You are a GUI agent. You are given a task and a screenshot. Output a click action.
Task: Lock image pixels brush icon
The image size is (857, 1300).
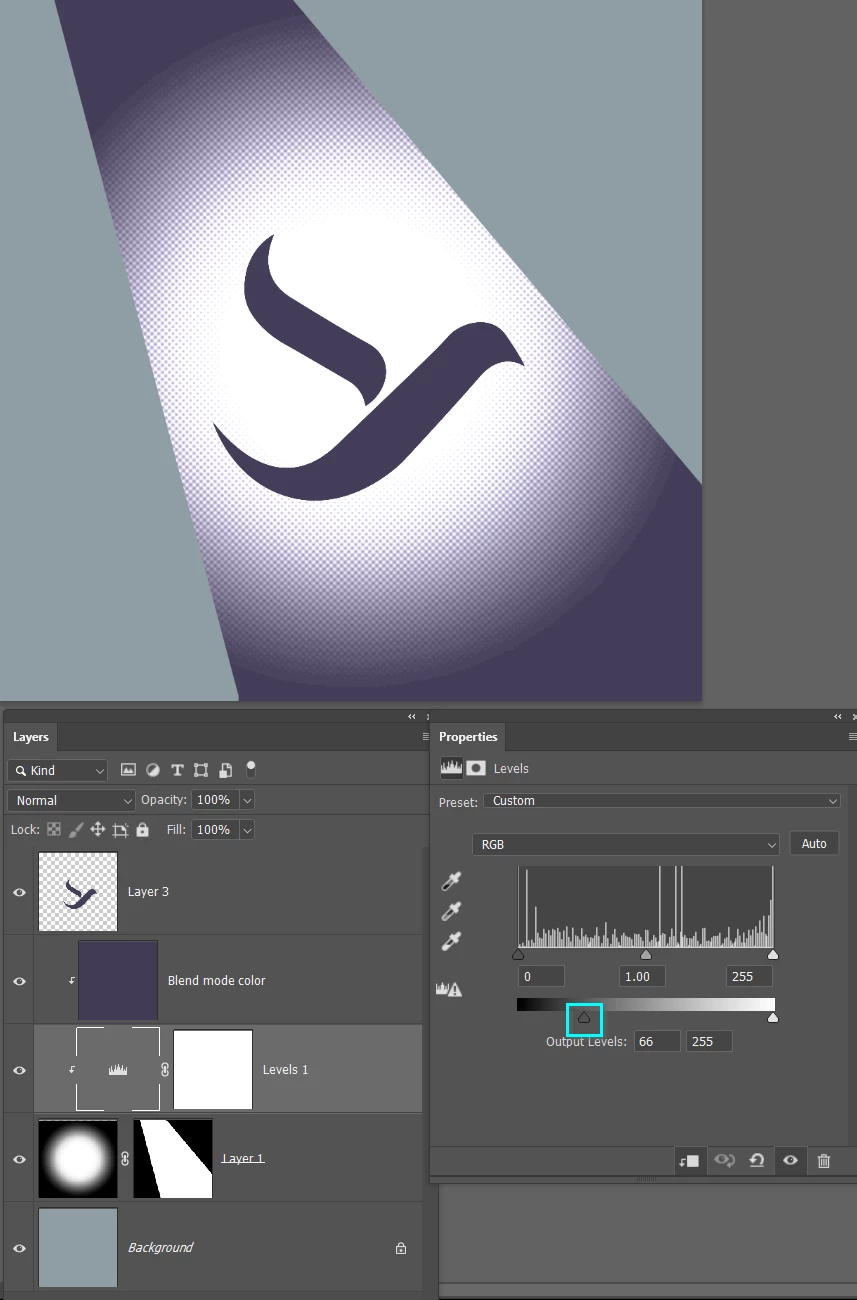(76, 830)
